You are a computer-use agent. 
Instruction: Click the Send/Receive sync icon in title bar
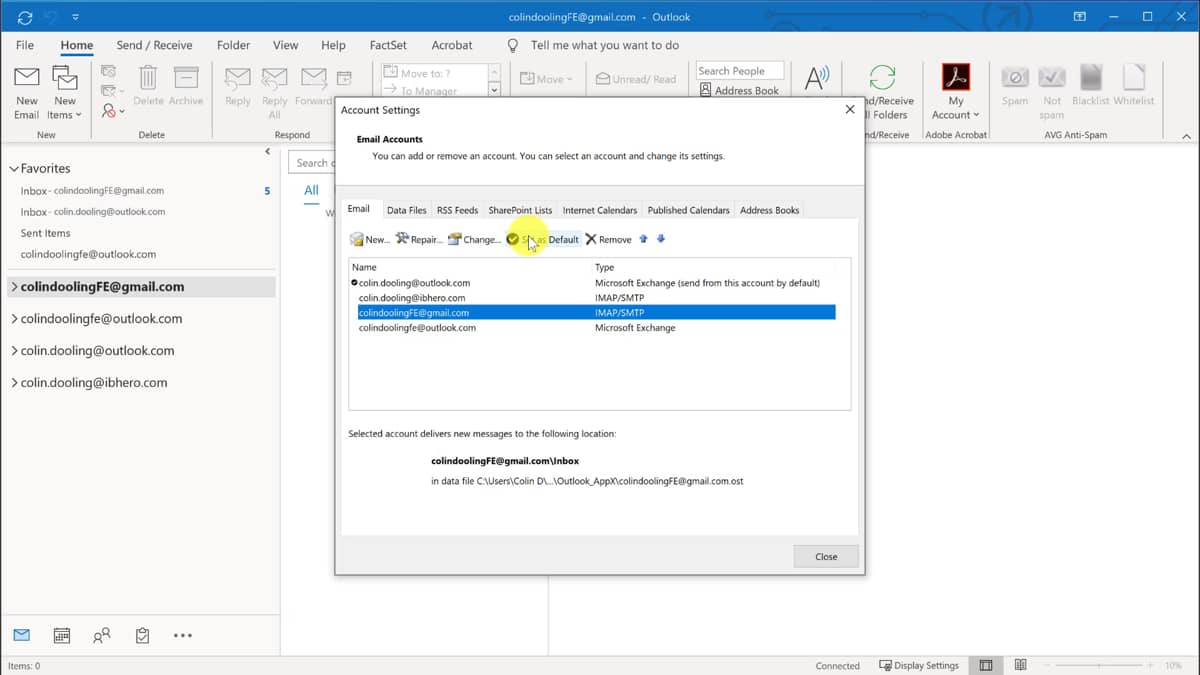(x=25, y=17)
